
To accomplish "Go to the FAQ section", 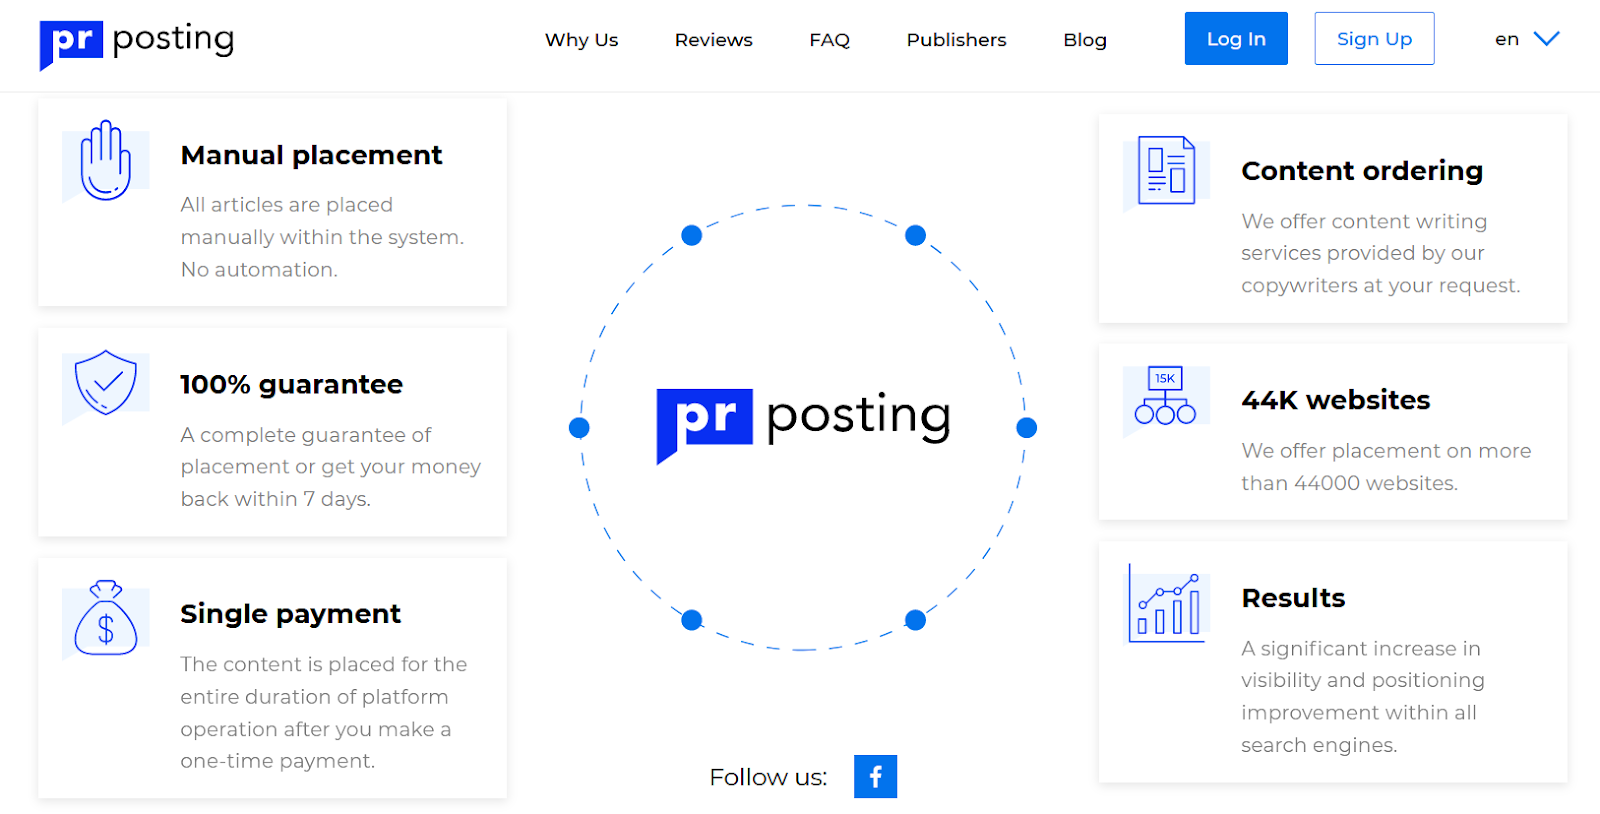I will coord(829,40).
